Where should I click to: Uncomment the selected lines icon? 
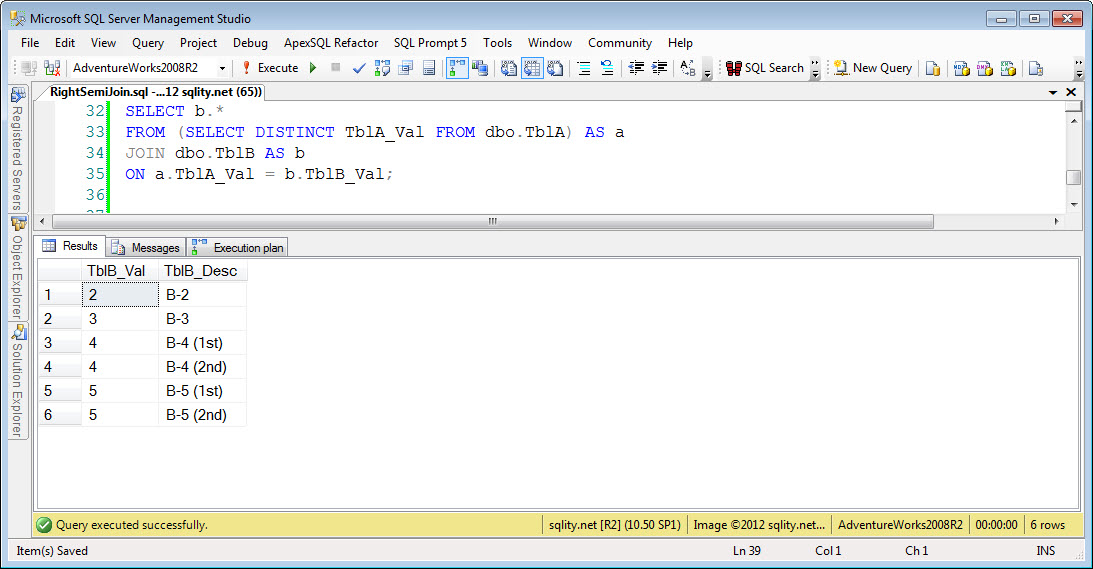(607, 68)
